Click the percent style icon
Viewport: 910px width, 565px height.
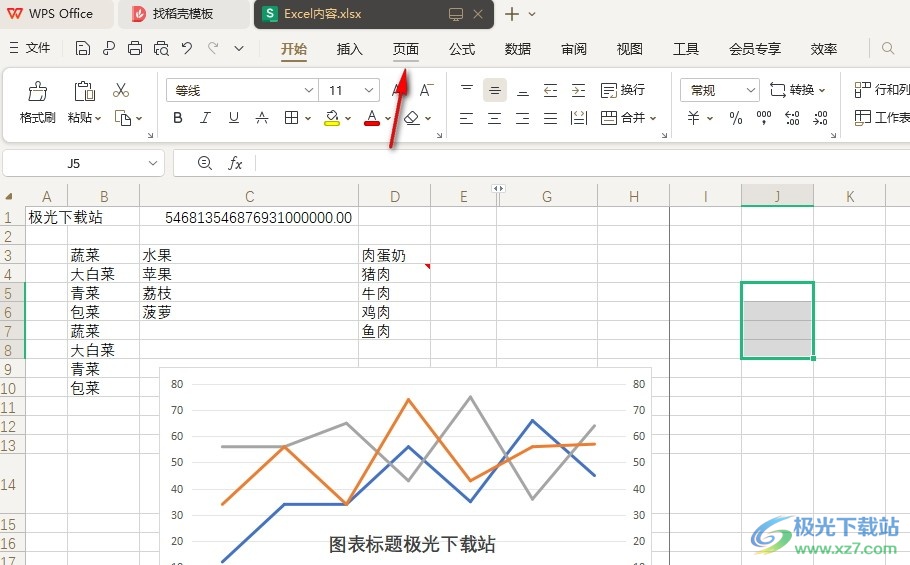[x=735, y=118]
